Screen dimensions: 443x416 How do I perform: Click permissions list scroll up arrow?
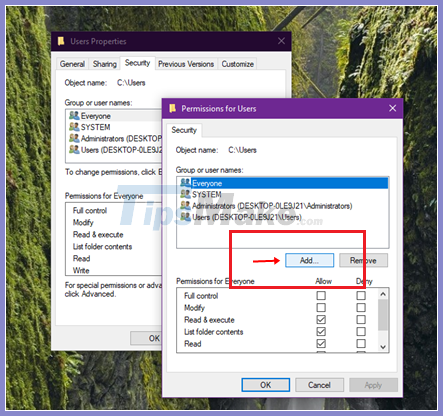point(383,294)
